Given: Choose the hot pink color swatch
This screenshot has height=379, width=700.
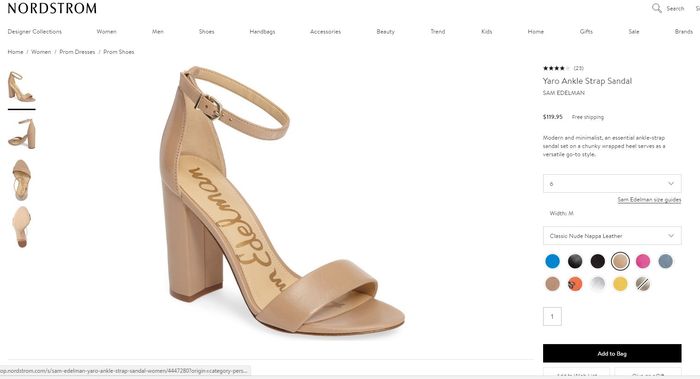Looking at the screenshot, I should pos(643,261).
